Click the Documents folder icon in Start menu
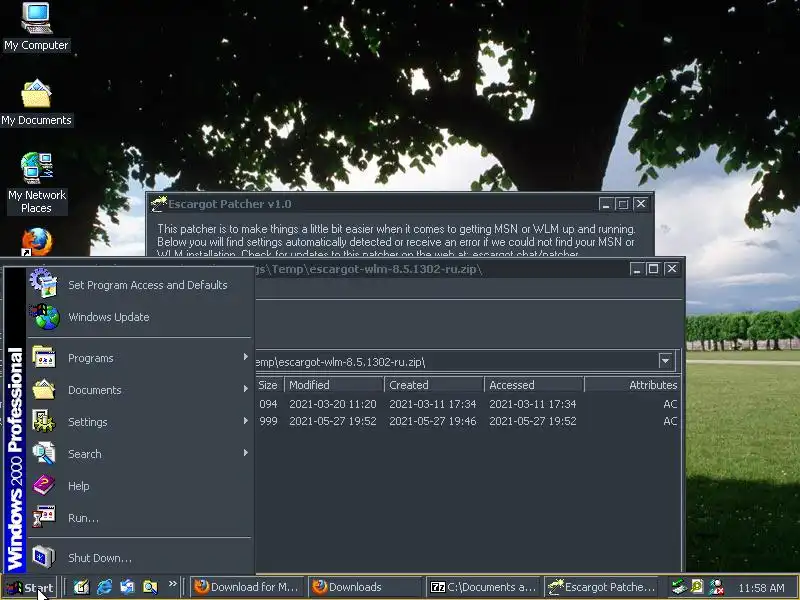Image resolution: width=800 pixels, height=600 pixels. coord(44,389)
